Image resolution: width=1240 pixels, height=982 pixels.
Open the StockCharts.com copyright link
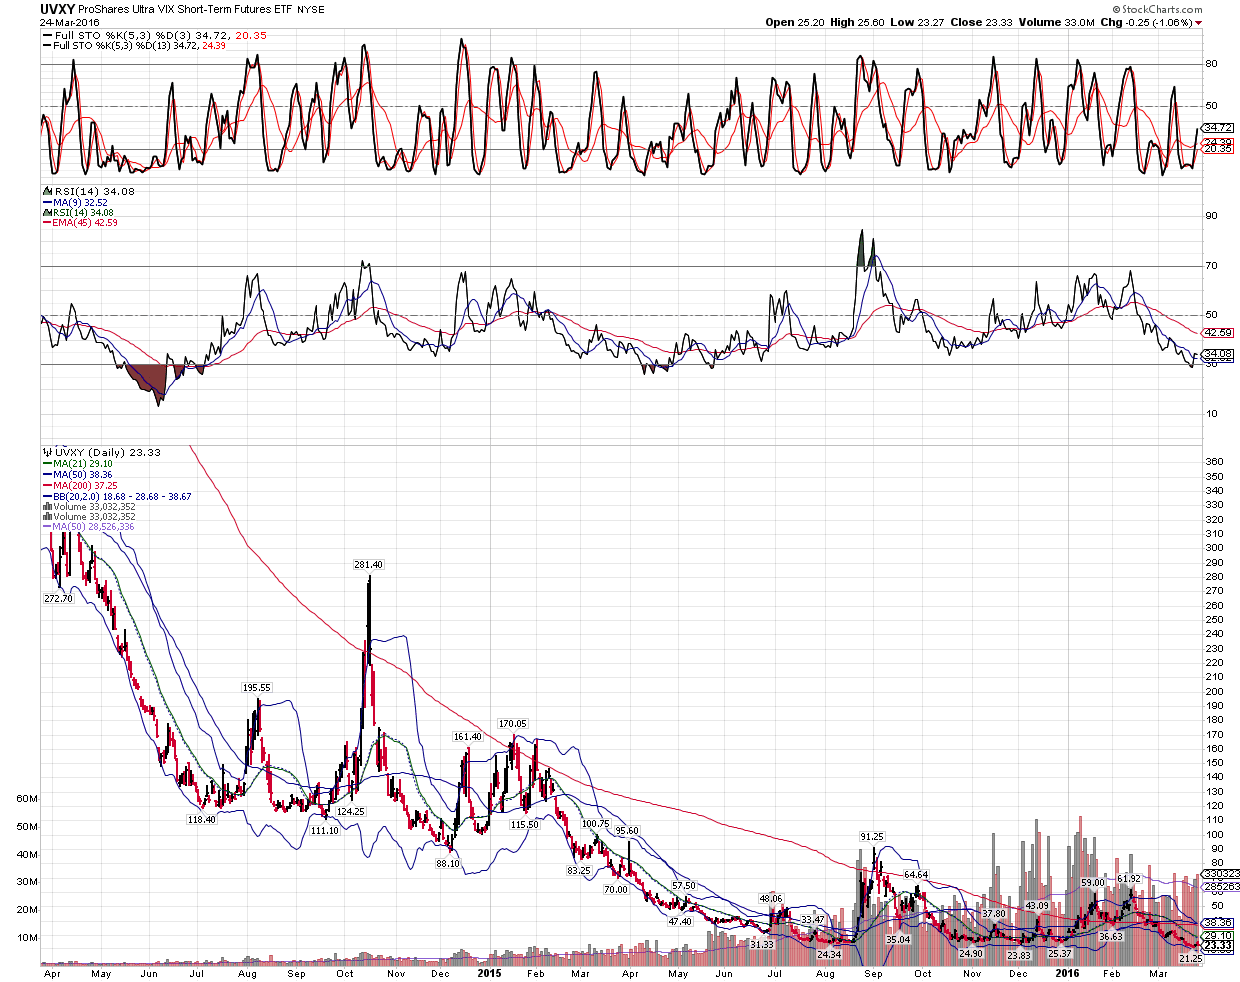(x=1158, y=9)
